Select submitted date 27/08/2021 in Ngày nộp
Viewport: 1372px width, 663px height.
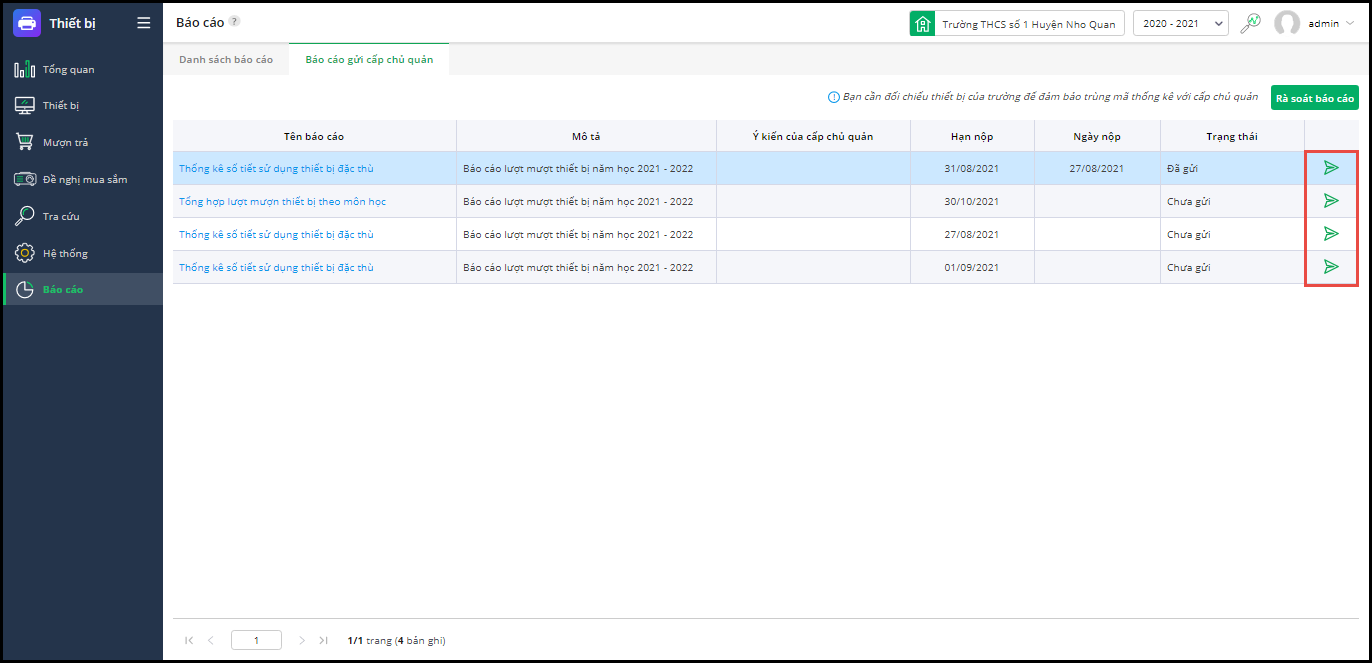coord(1097,168)
